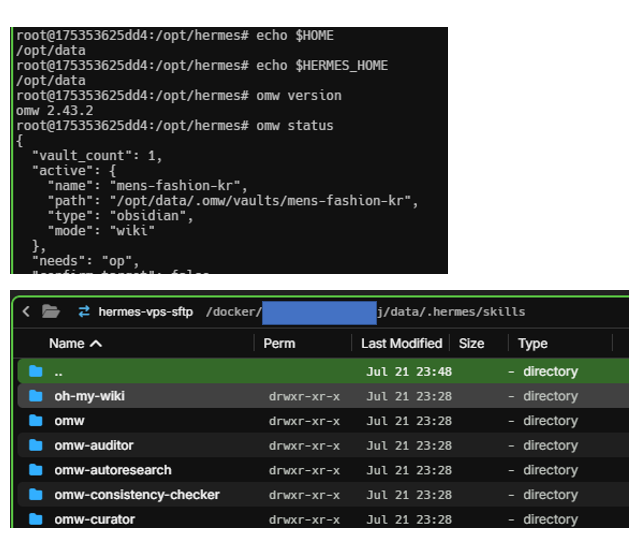
Task: Click the "vault_count": 1 line
Action: (97, 156)
